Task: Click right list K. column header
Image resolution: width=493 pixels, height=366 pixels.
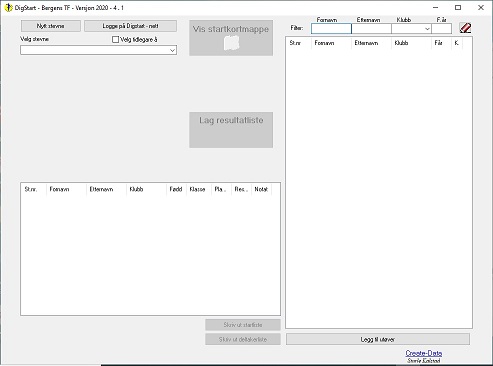Action: pos(457,43)
